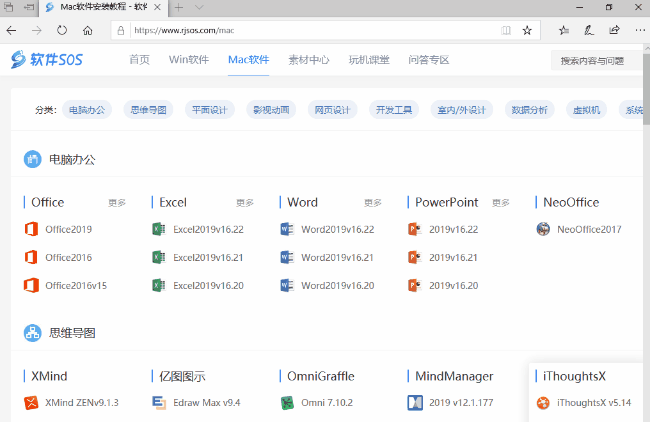
Task: Open the Win软件 navigation tab
Action: click(x=189, y=60)
